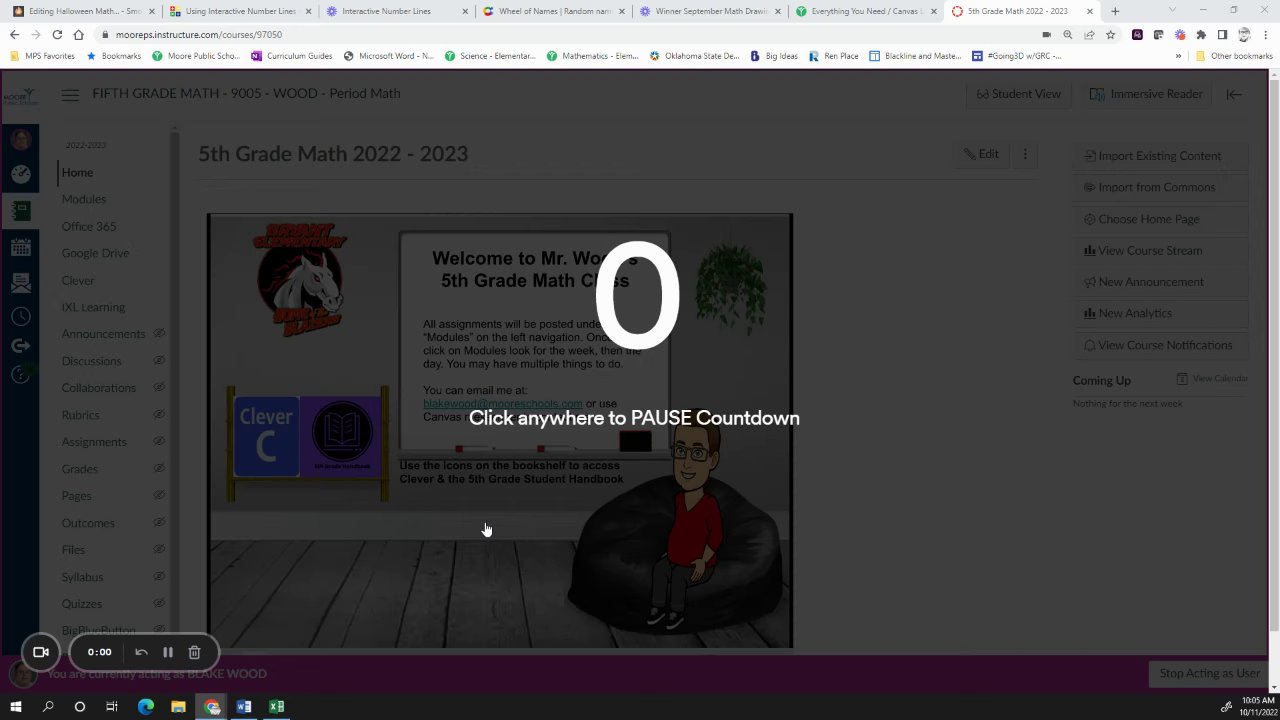Click the browser address bar URL

(x=199, y=34)
